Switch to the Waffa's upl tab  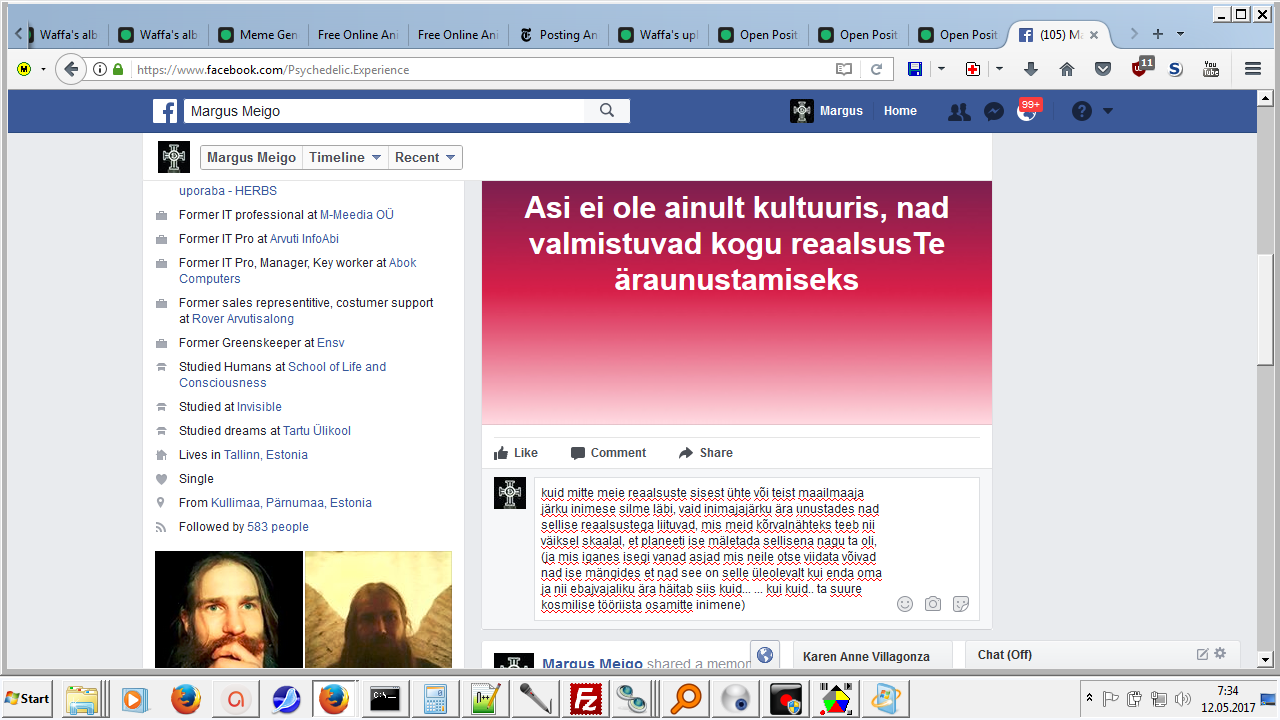(657, 35)
